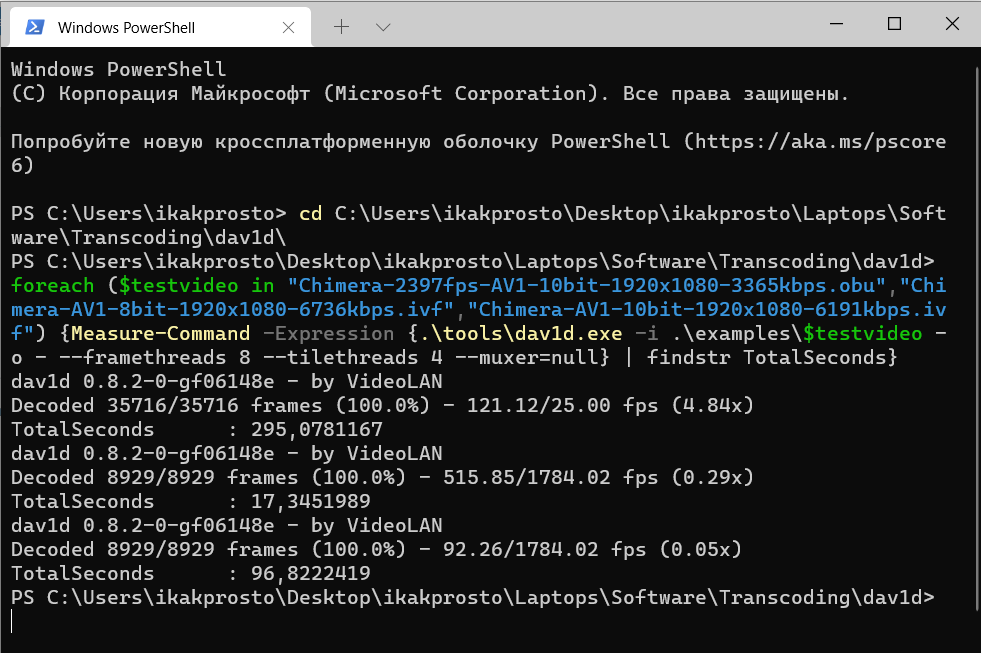Viewport: 981px width, 653px height.
Task: Click the green foreach keyword
Action: 53,285
